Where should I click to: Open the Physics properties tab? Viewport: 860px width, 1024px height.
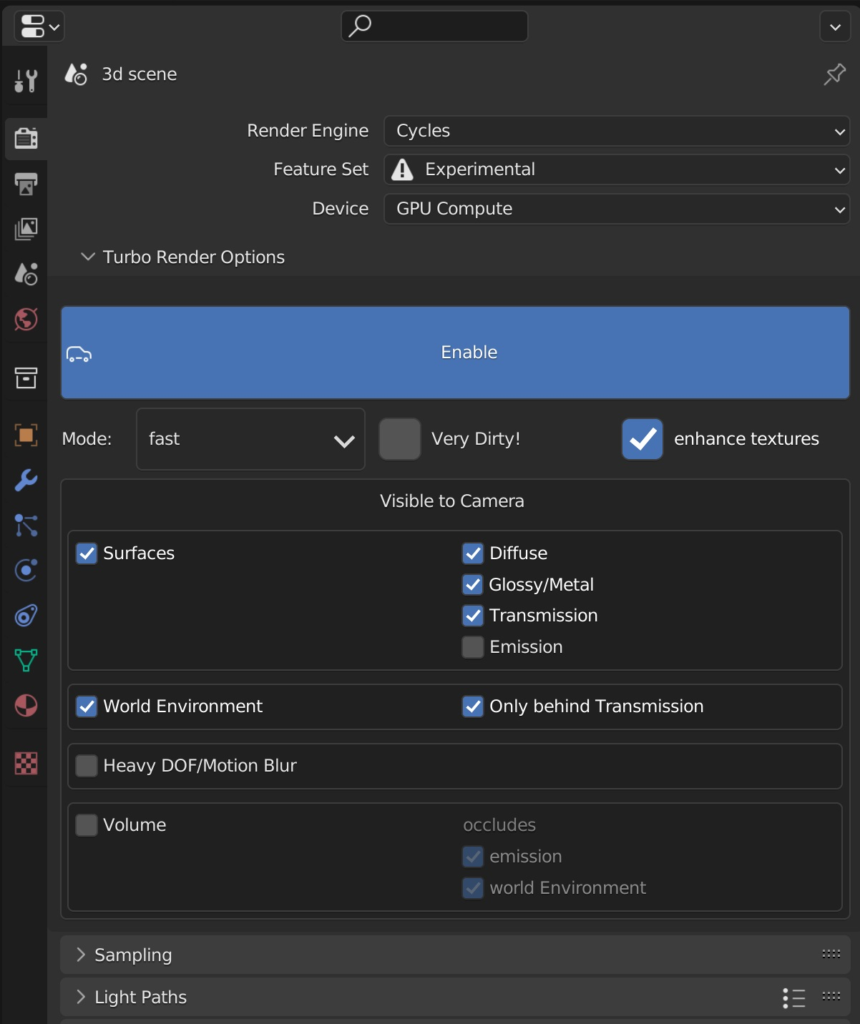[x=25, y=571]
